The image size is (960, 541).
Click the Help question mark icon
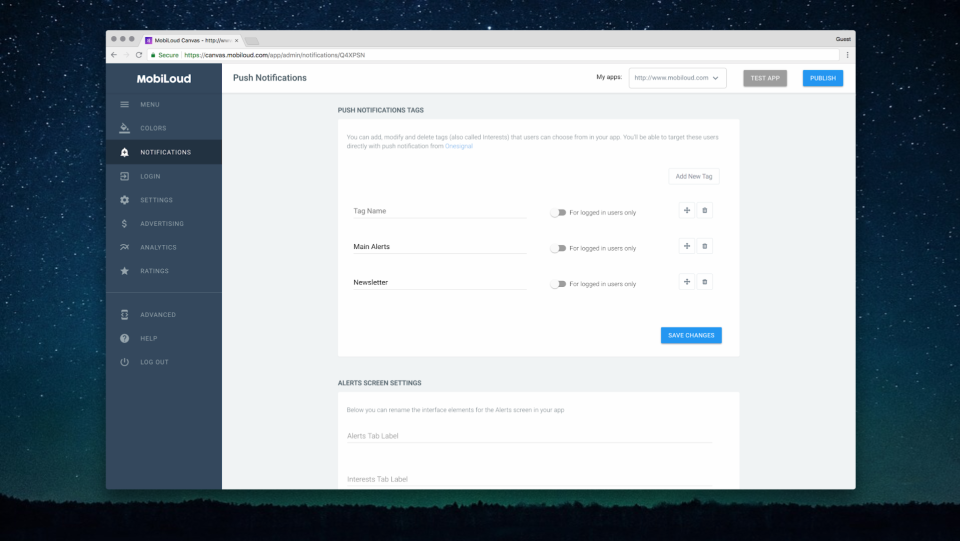coord(124,338)
